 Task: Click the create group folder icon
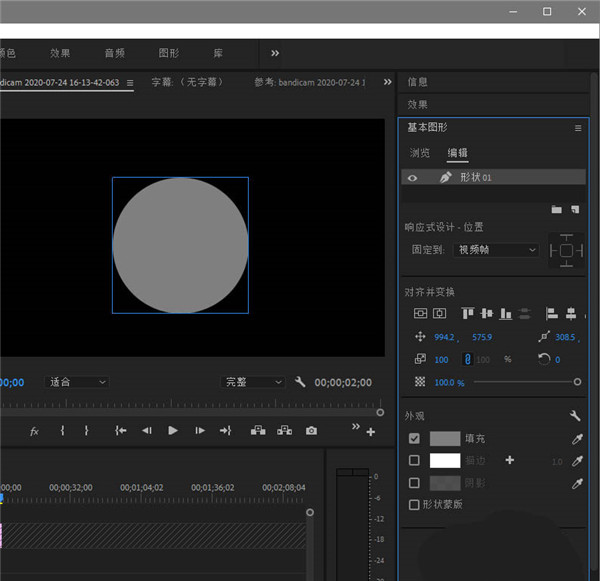point(557,209)
